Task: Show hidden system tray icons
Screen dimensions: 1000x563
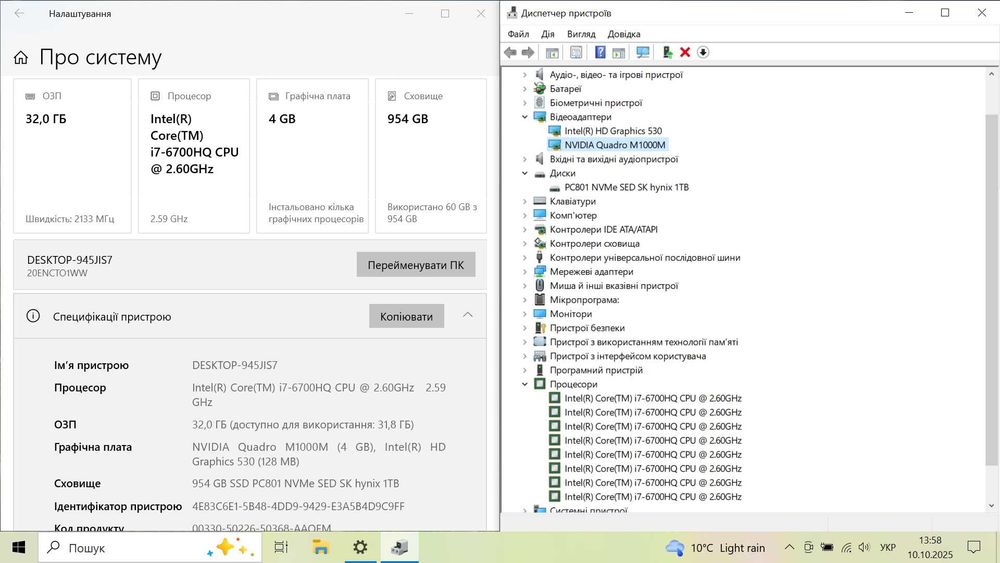Action: point(790,548)
